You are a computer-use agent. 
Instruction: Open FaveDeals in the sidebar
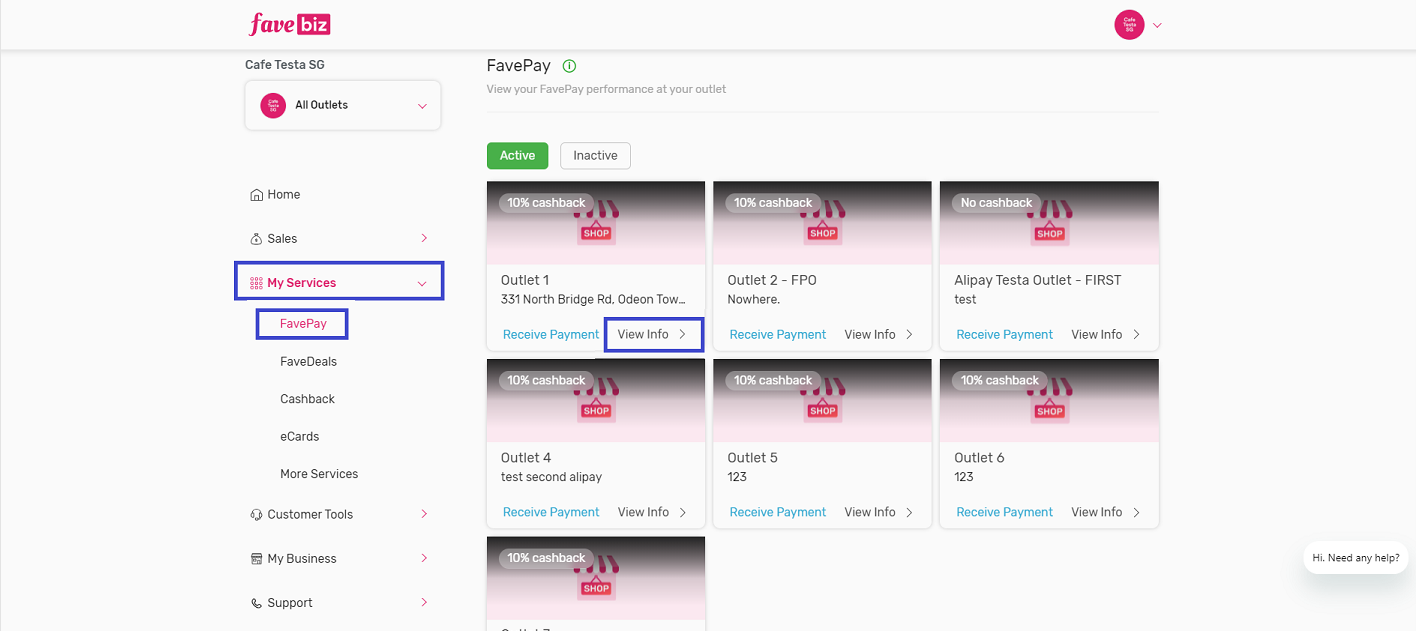(x=309, y=361)
